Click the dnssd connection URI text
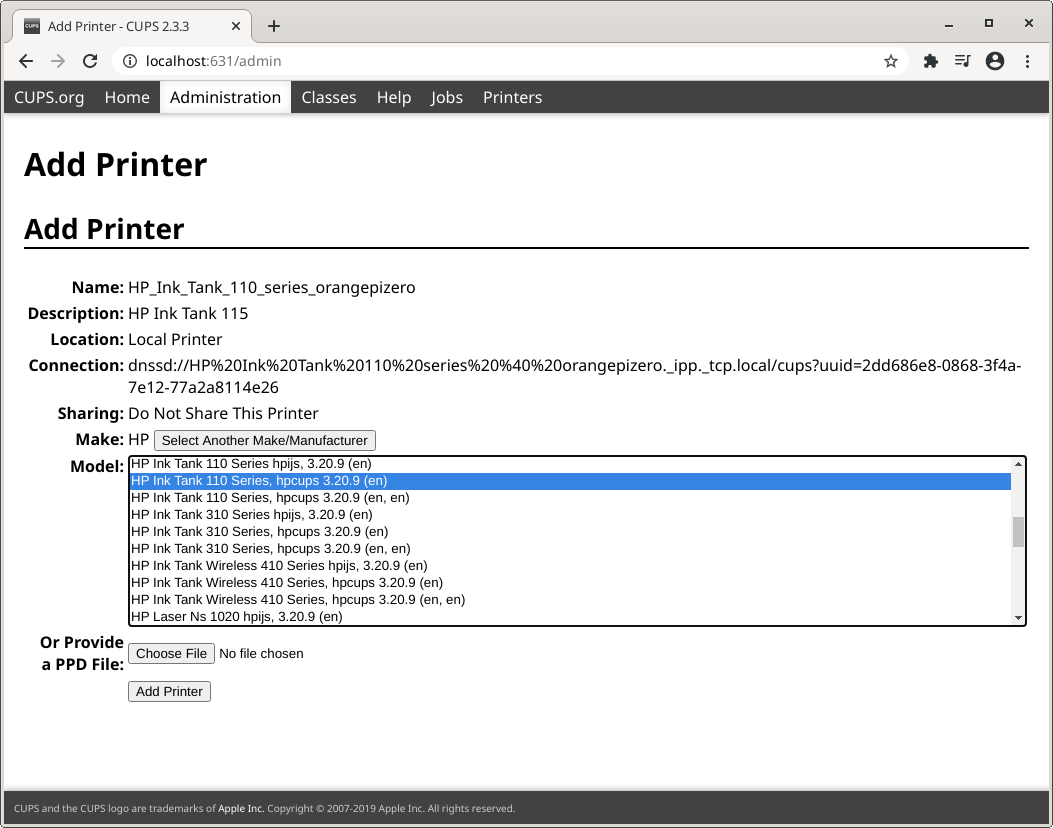This screenshot has width=1053, height=828. click(x=575, y=376)
